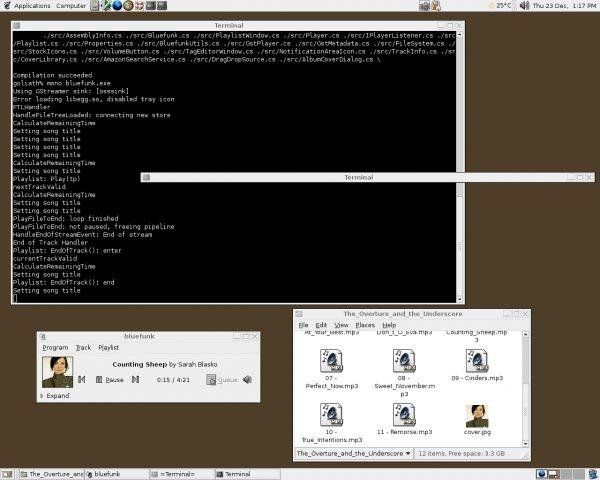Open the folder location dropdown in file browser
This screenshot has height=480, width=600.
coord(354,453)
